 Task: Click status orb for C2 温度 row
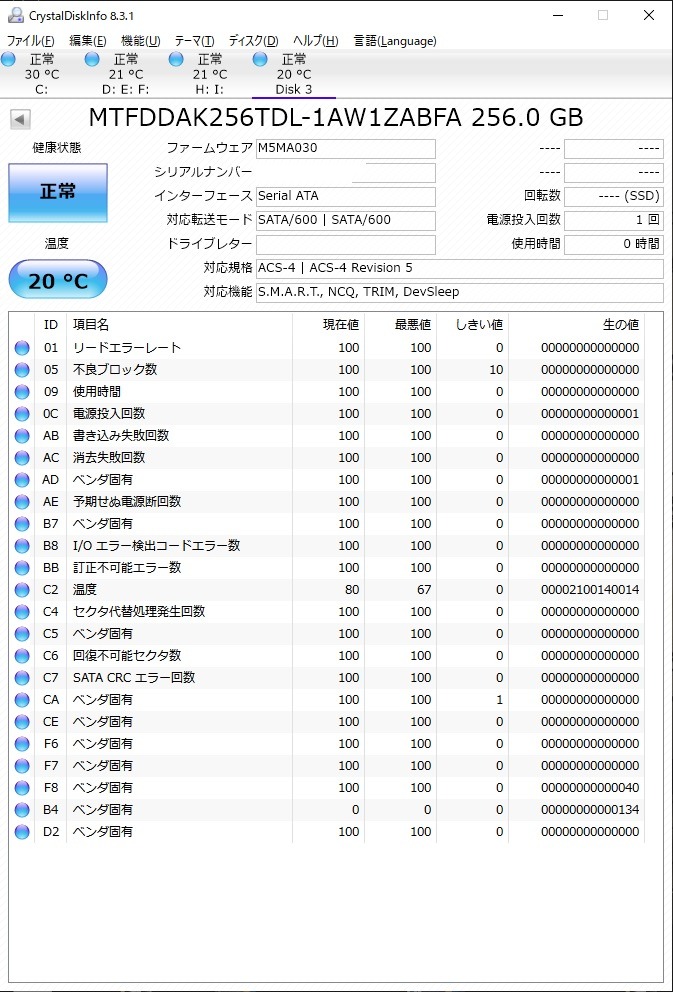coord(22,590)
